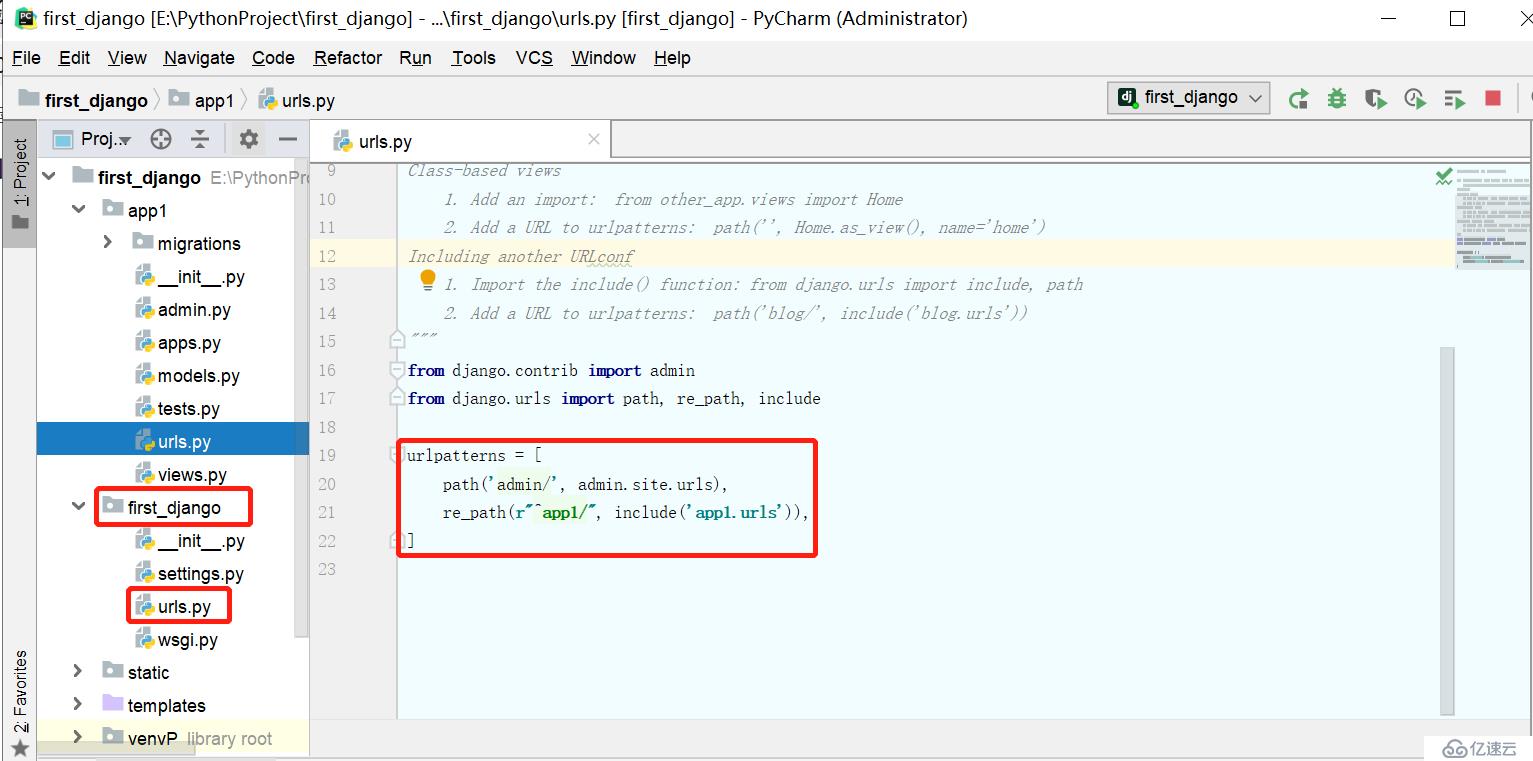Open the Run menu
The width and height of the screenshot is (1533, 761).
pos(415,58)
